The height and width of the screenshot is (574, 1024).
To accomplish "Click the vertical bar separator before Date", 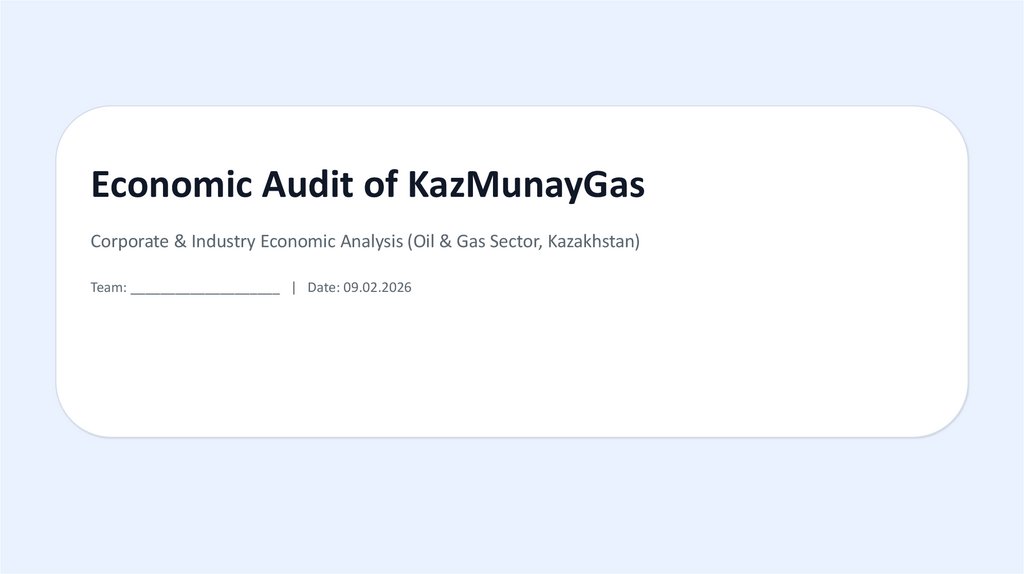I will tap(294, 288).
